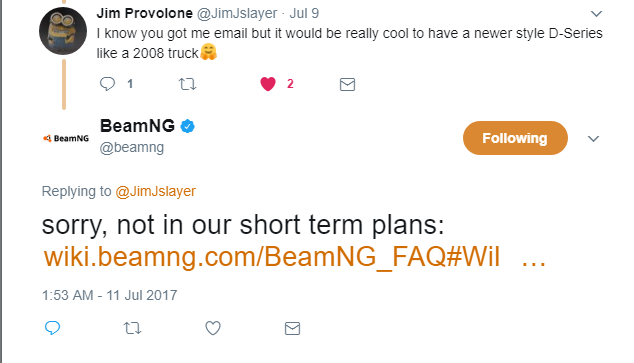Like the BeamNG tweet with heart icon
Viewport: 634px width, 363px height.
213,328
